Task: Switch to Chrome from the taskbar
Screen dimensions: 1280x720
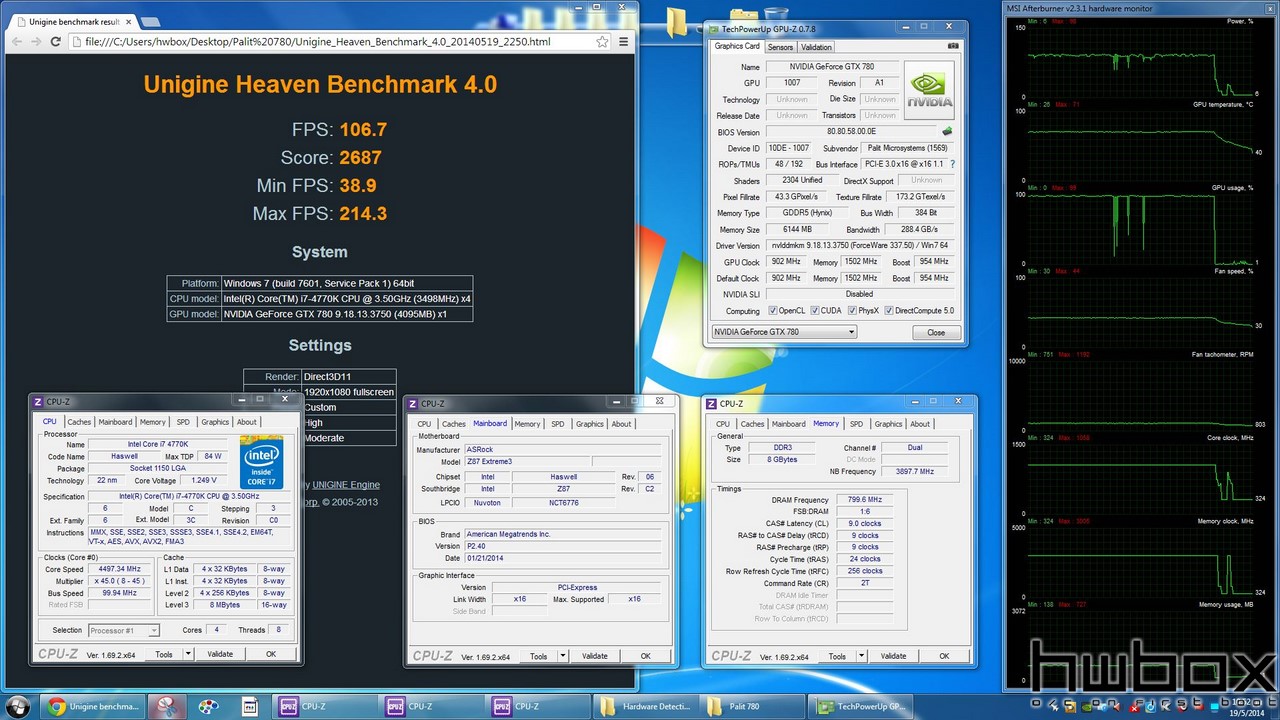Action: pyautogui.click(x=93, y=706)
